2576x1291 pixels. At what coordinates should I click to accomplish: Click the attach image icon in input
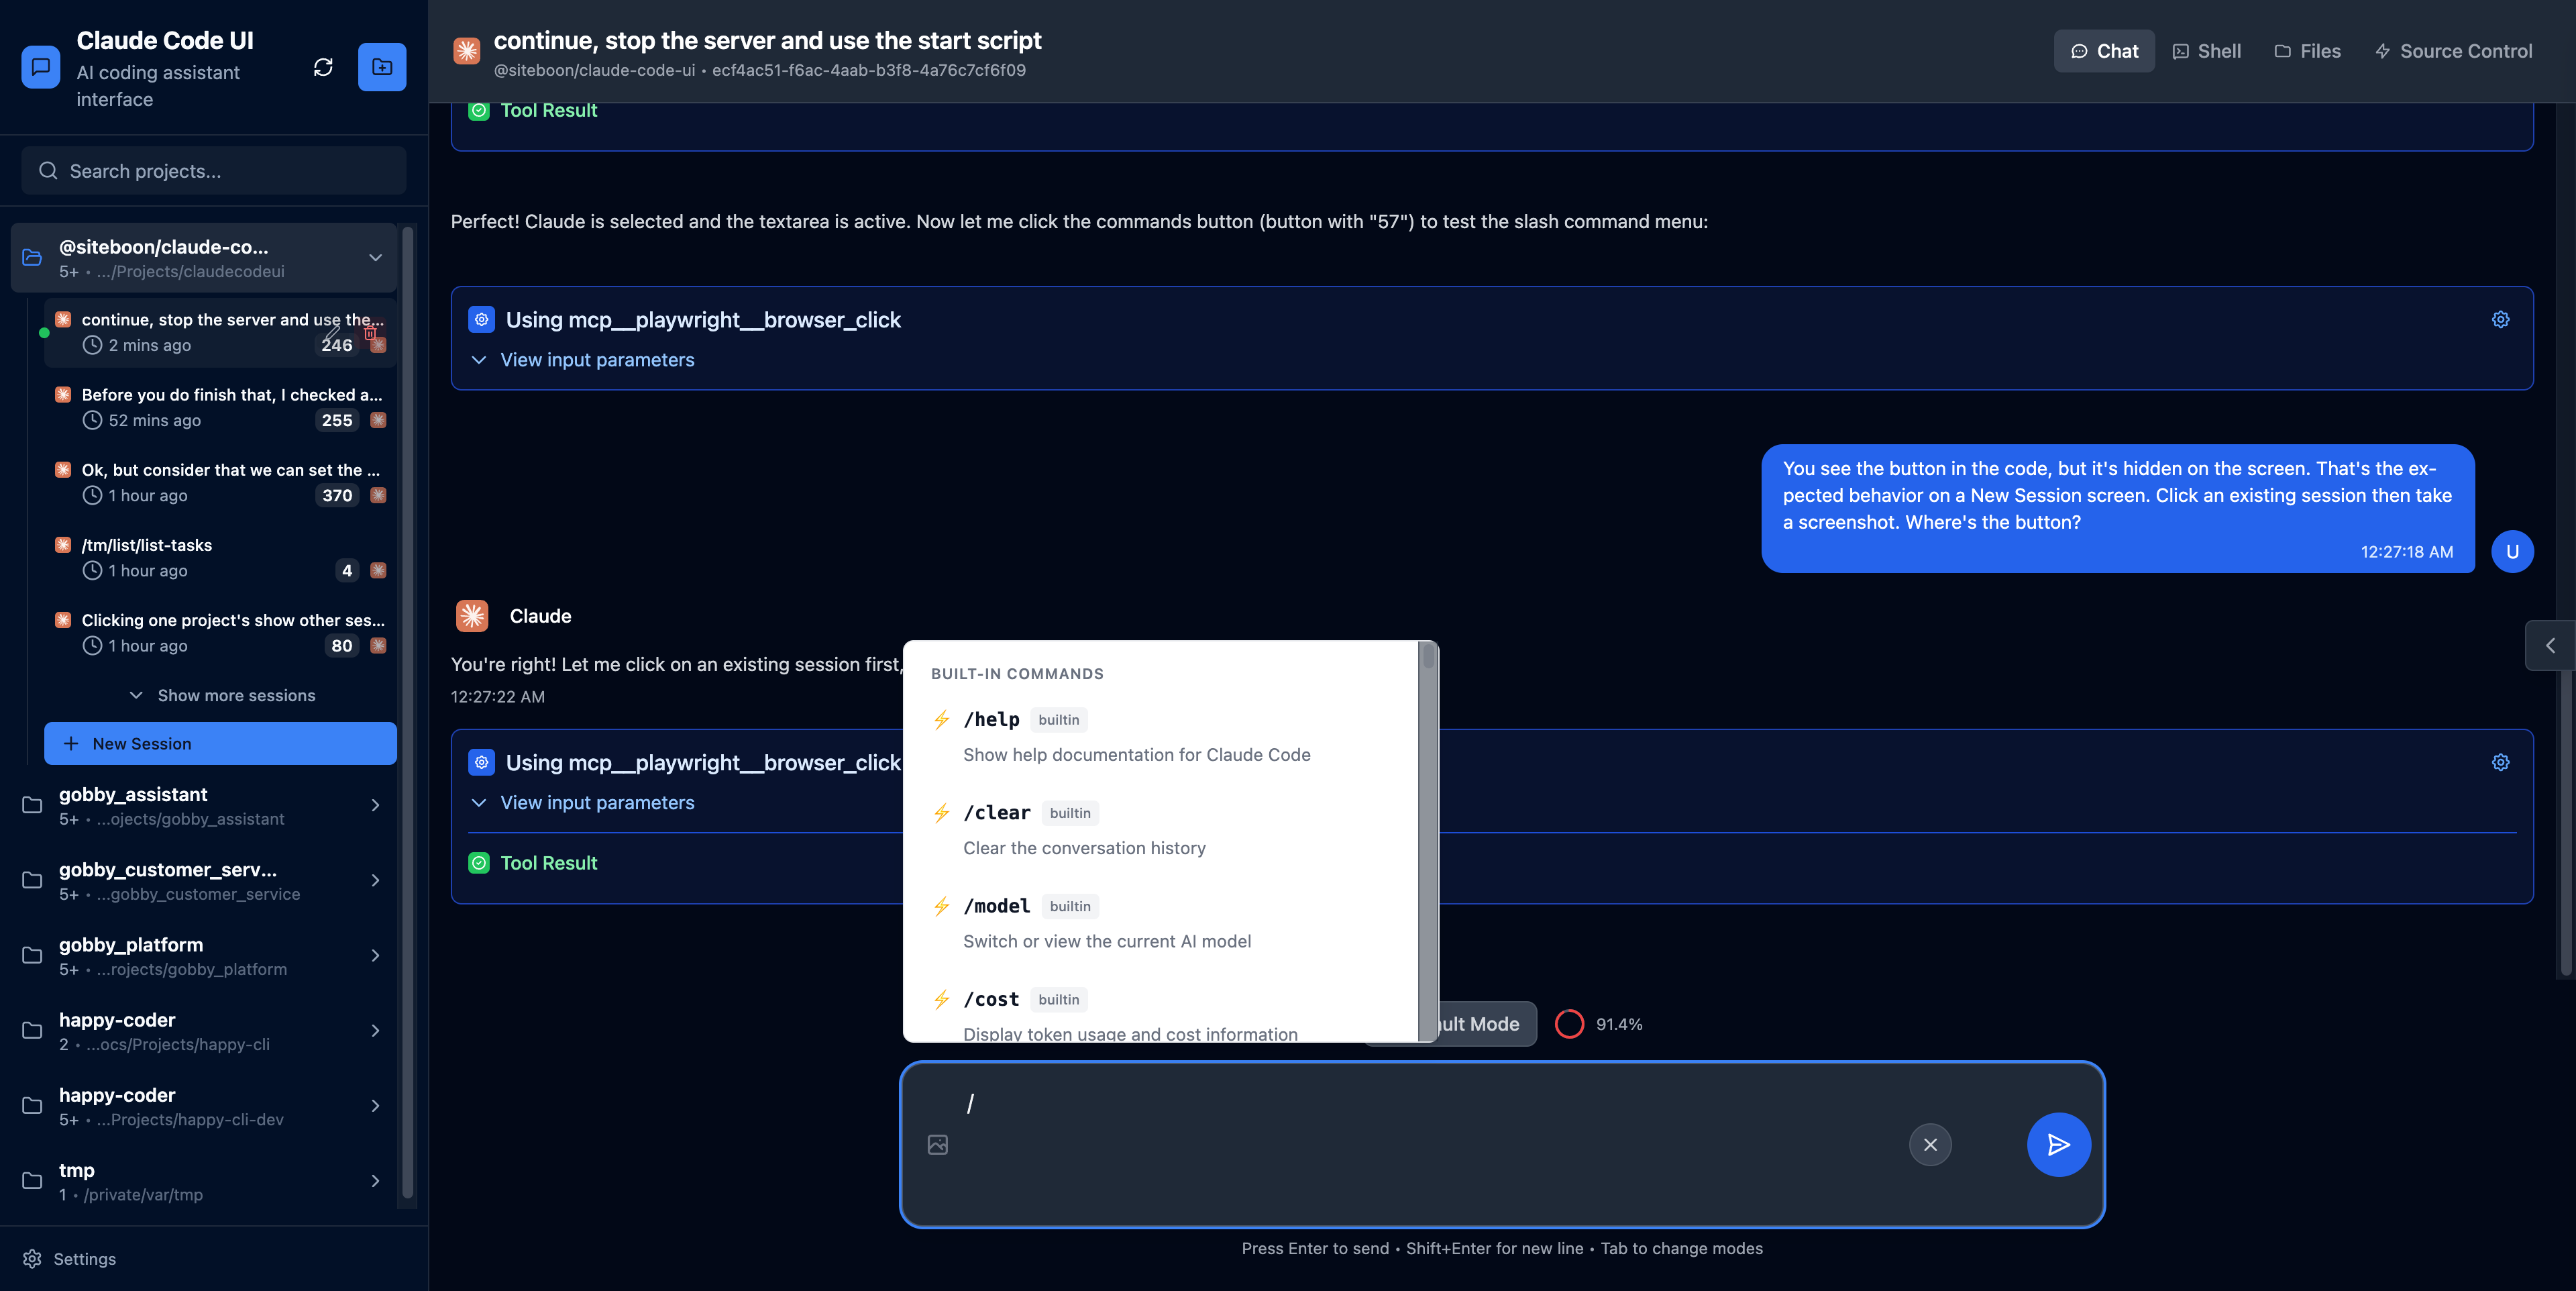(937, 1144)
